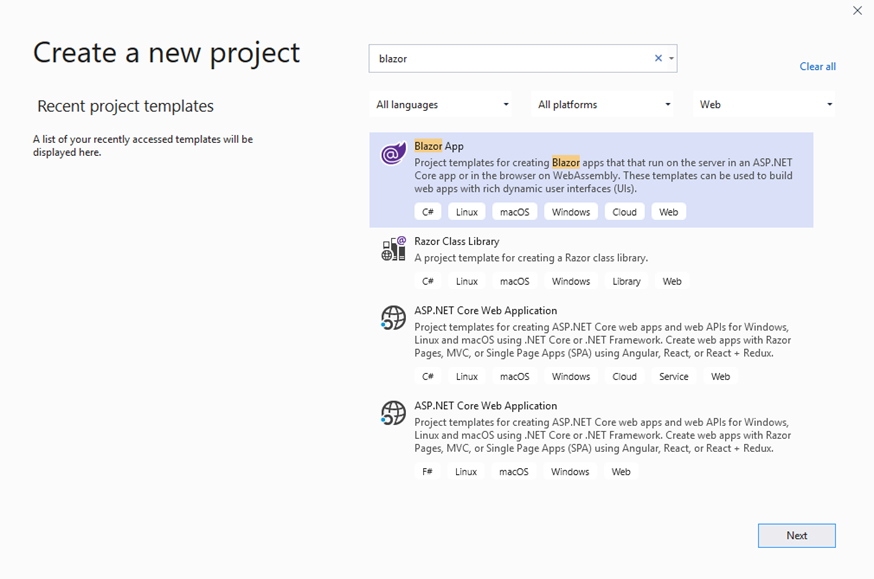Click the Web tag under Blazor App

[x=668, y=212]
